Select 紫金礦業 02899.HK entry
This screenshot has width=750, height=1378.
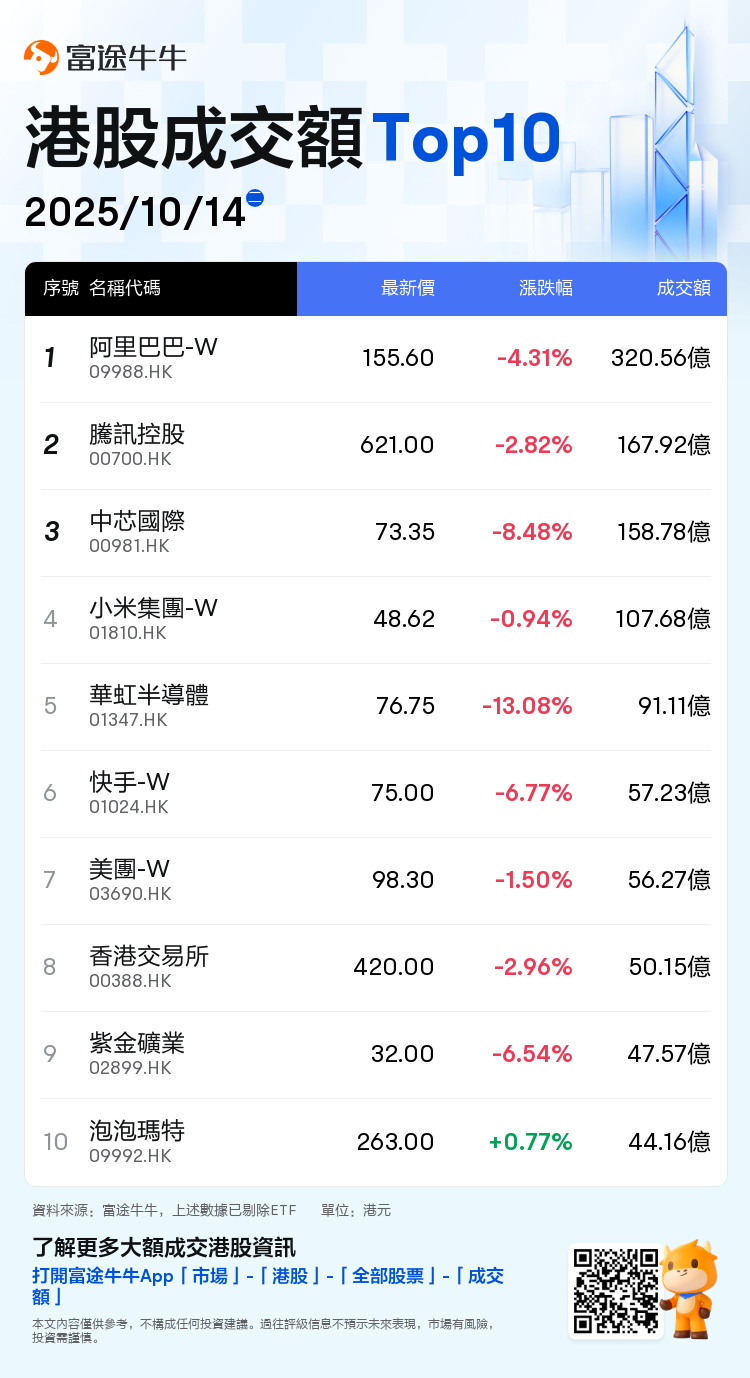click(137, 1054)
